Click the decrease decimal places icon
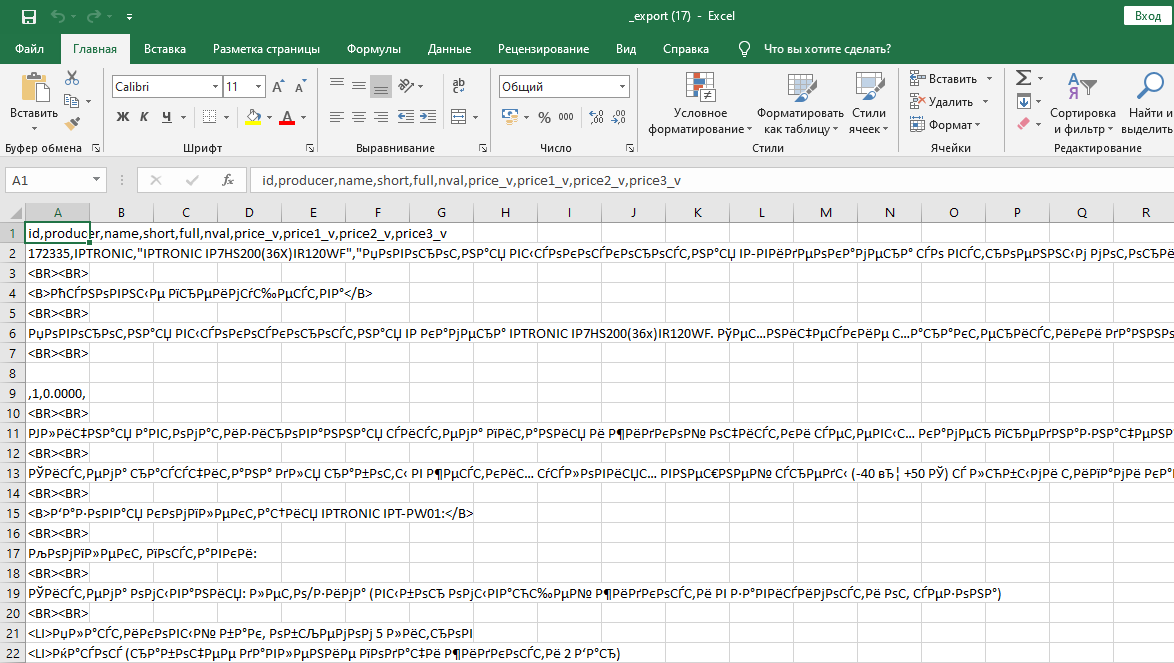The width and height of the screenshot is (1174, 663). point(618,117)
